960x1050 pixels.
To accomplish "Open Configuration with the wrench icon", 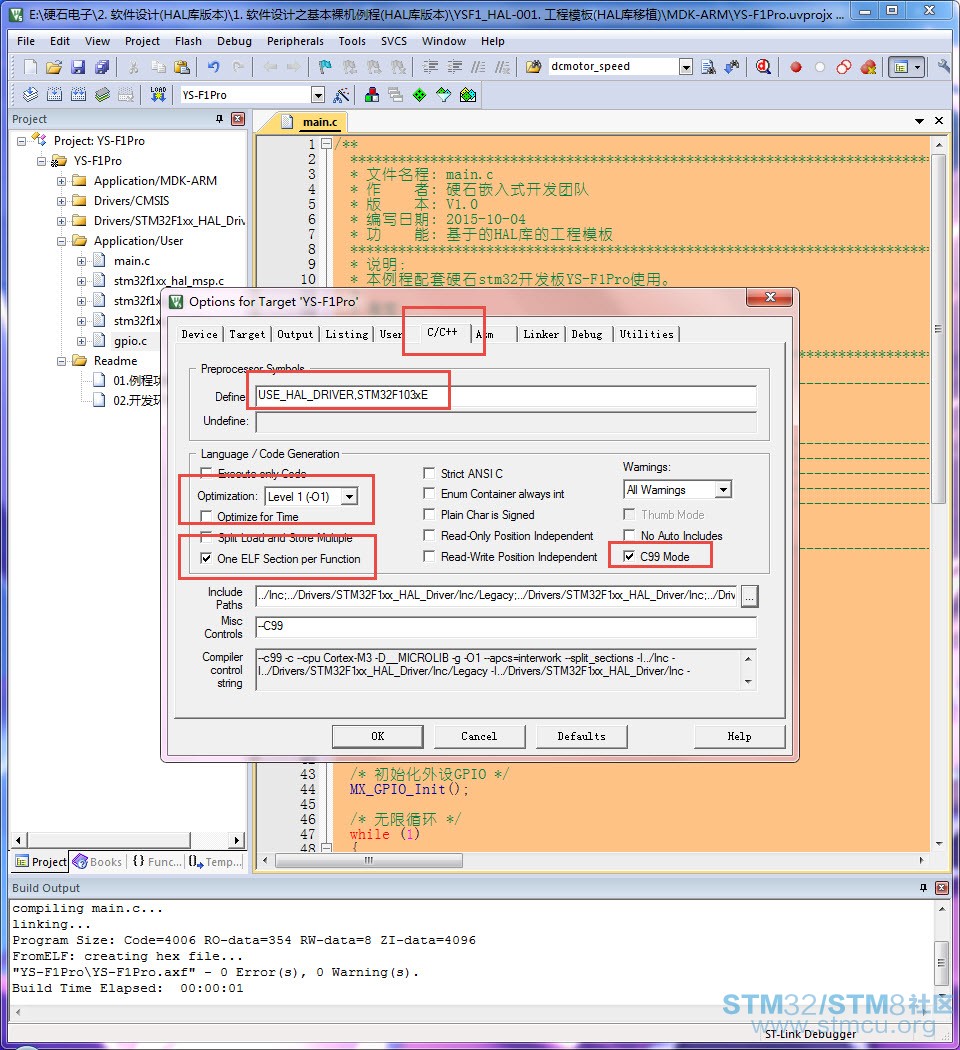I will point(943,67).
